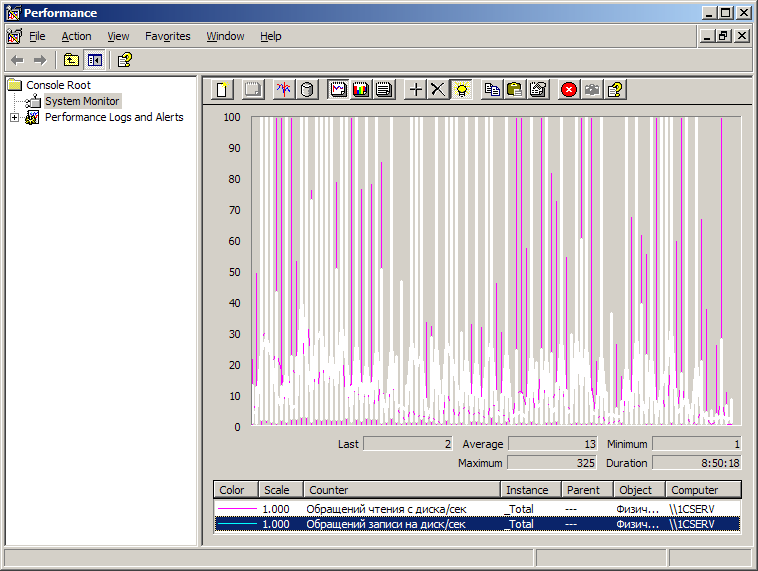Click the red Freeze Display icon
This screenshot has width=758, height=571.
pyautogui.click(x=569, y=90)
